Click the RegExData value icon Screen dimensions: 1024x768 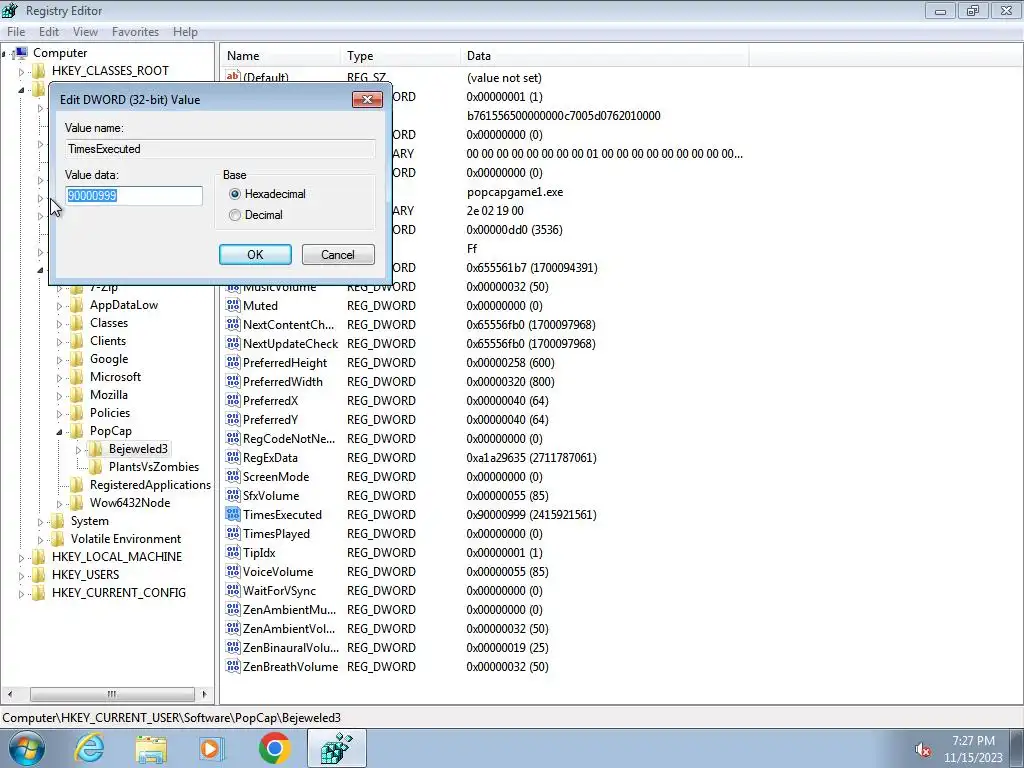pyautogui.click(x=232, y=457)
